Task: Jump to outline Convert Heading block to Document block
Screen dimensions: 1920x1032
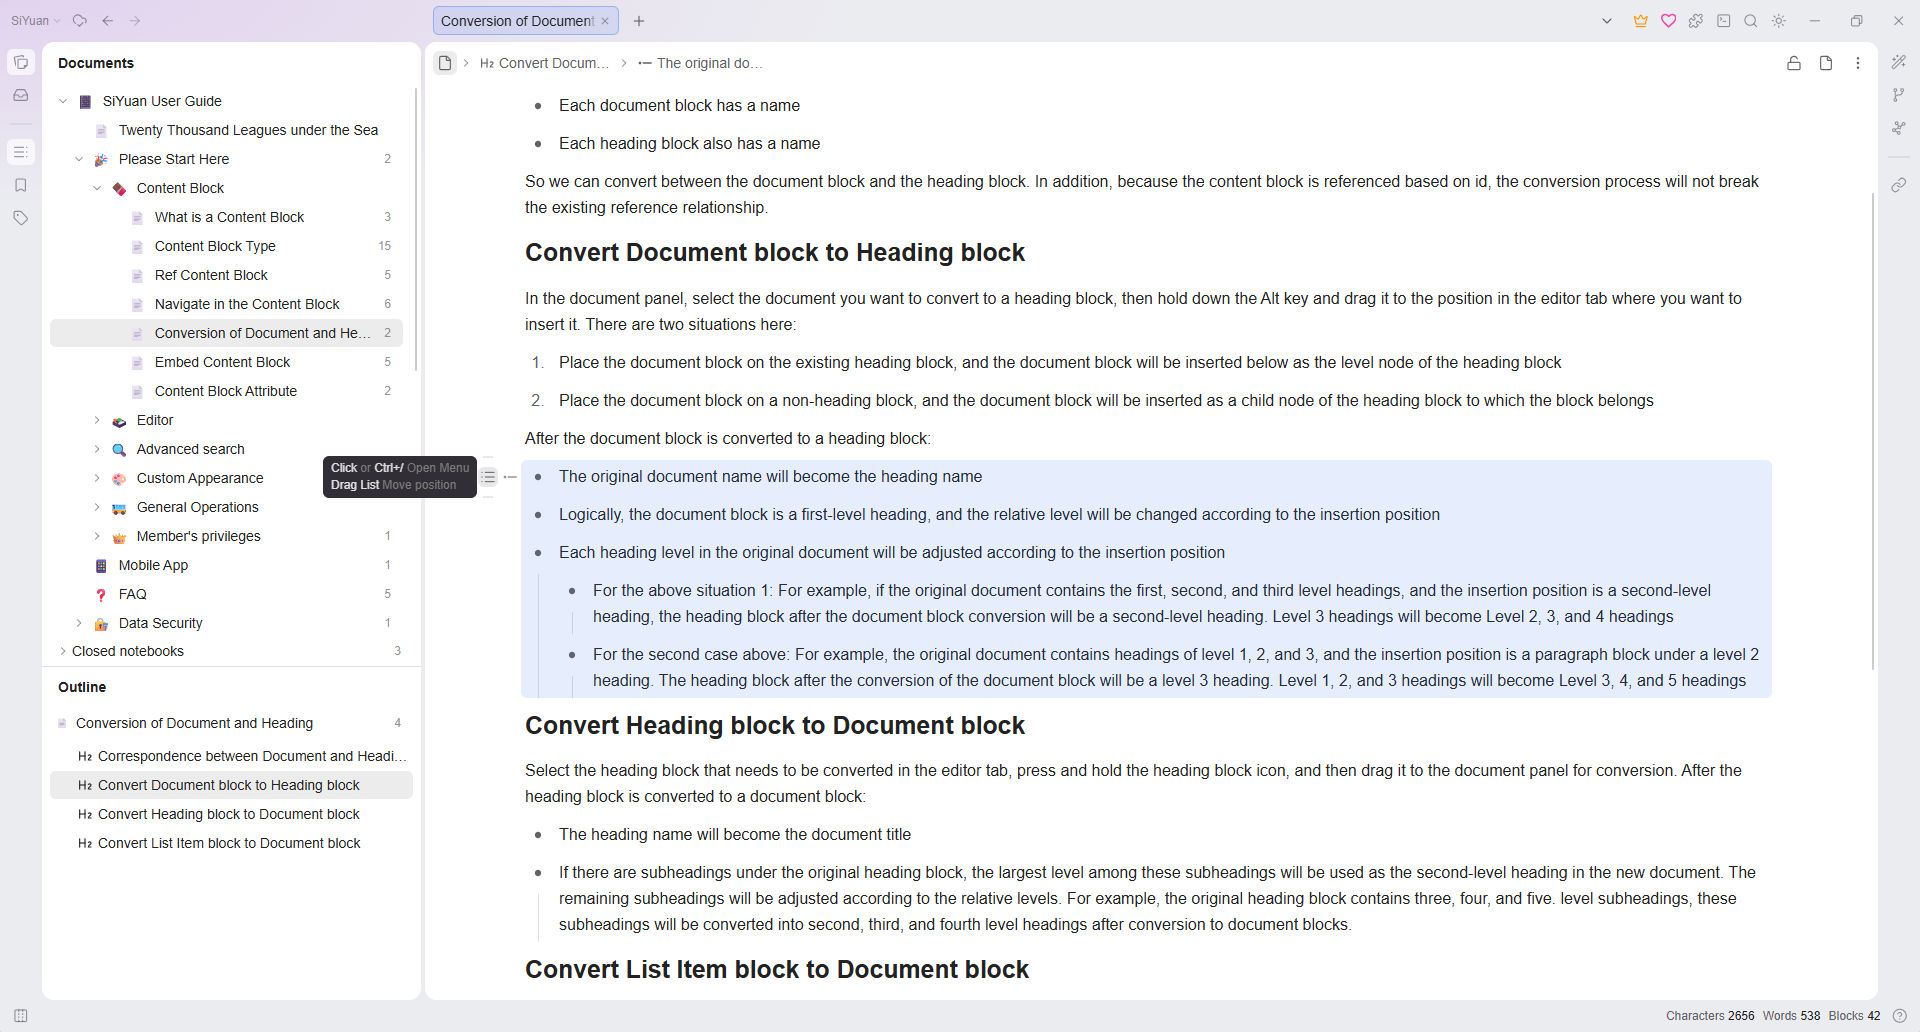Action: point(231,814)
